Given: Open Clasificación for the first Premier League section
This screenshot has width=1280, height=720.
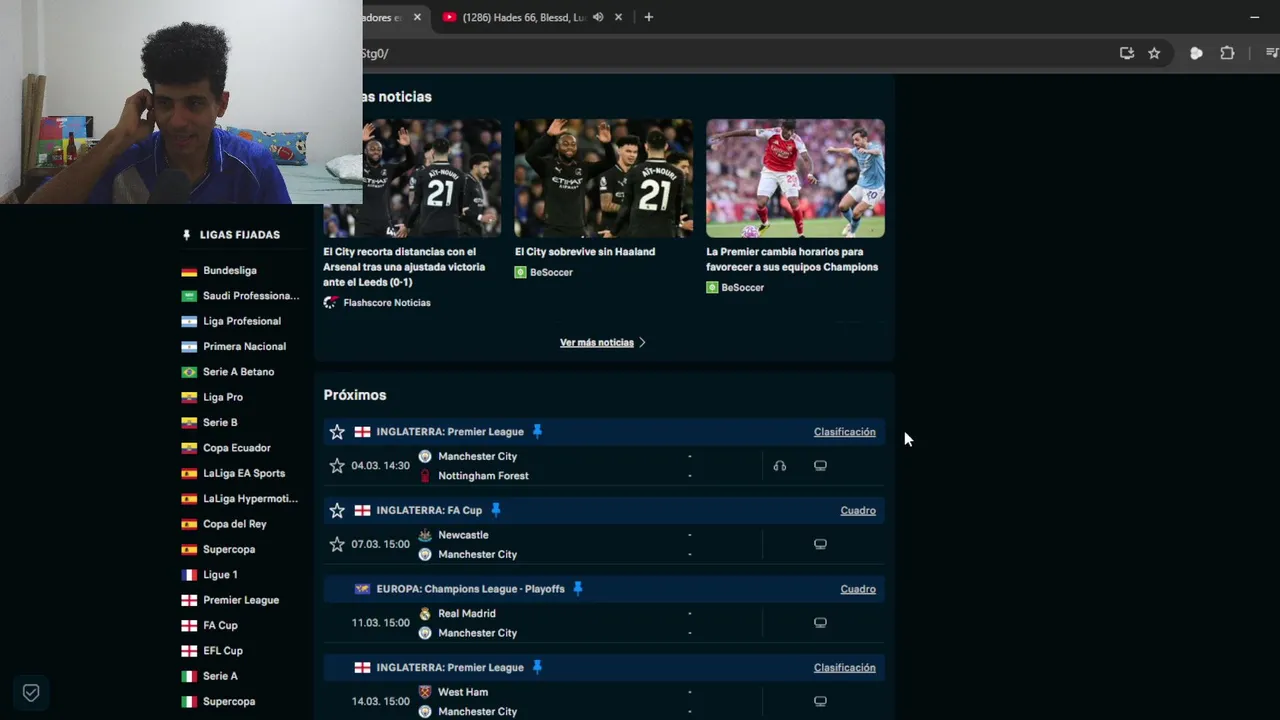Looking at the screenshot, I should tap(844, 432).
